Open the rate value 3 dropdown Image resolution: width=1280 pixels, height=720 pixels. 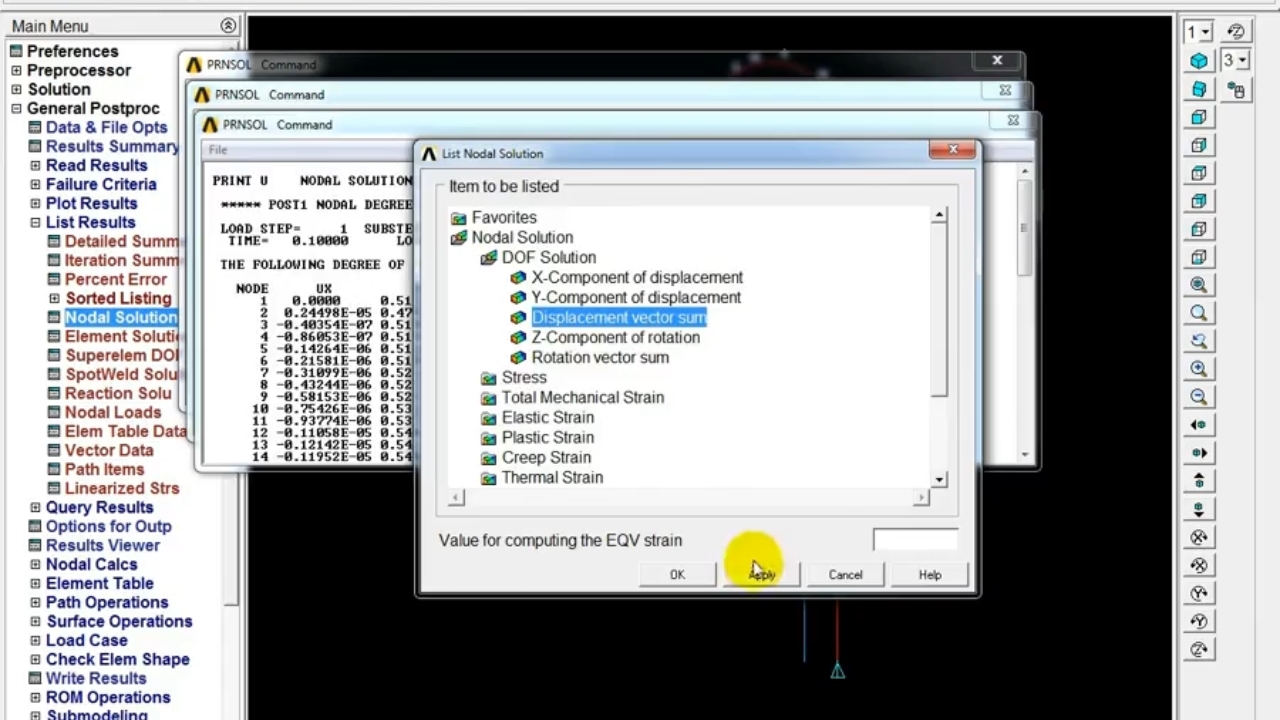pos(1235,61)
